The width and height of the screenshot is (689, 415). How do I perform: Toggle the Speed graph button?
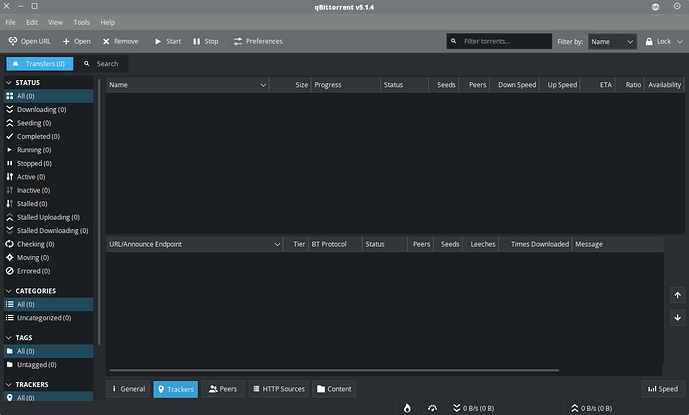pos(661,389)
